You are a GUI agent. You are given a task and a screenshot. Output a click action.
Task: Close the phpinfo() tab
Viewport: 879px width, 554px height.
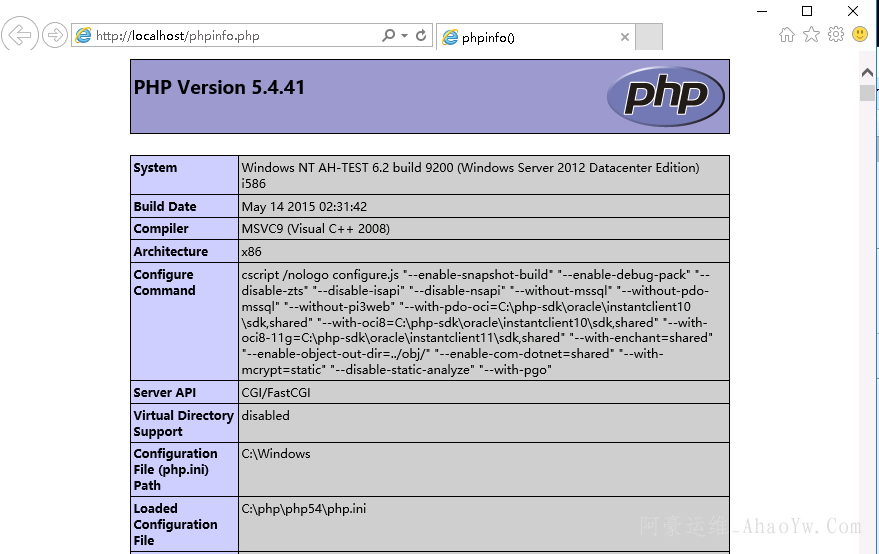click(625, 37)
